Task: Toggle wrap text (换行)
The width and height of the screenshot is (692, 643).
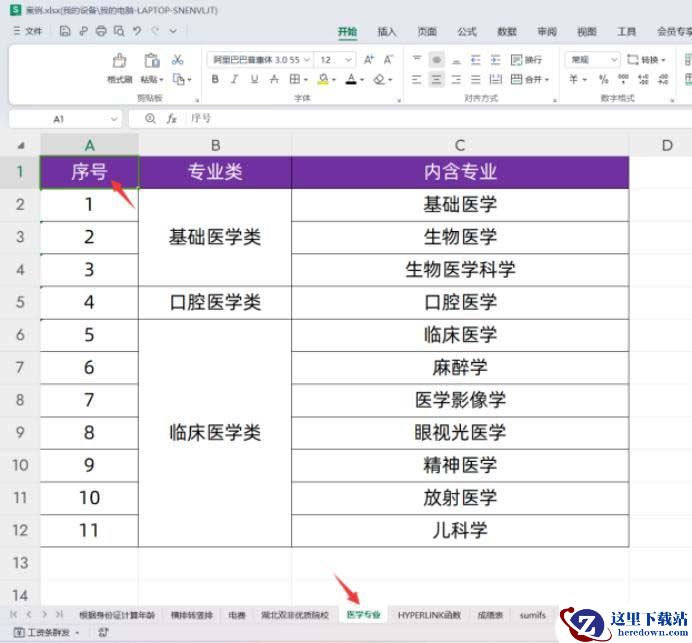Action: pyautogui.click(x=526, y=60)
